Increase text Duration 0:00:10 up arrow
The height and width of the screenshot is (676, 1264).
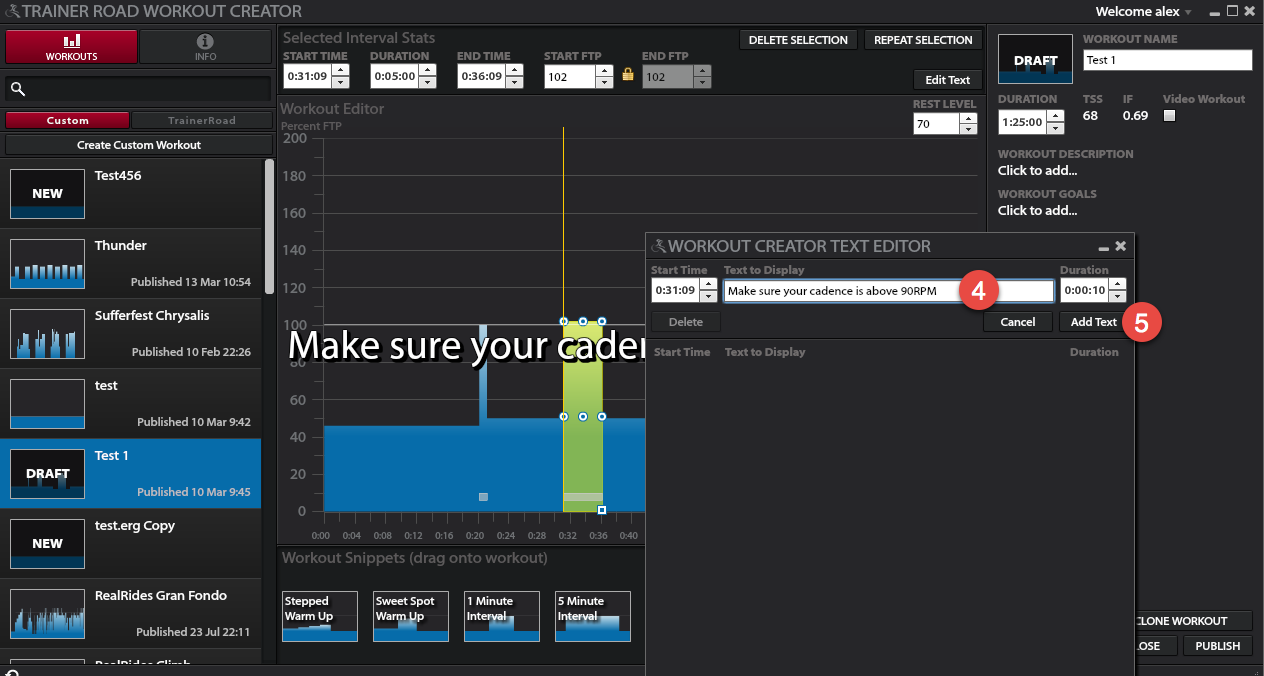coord(1118,284)
